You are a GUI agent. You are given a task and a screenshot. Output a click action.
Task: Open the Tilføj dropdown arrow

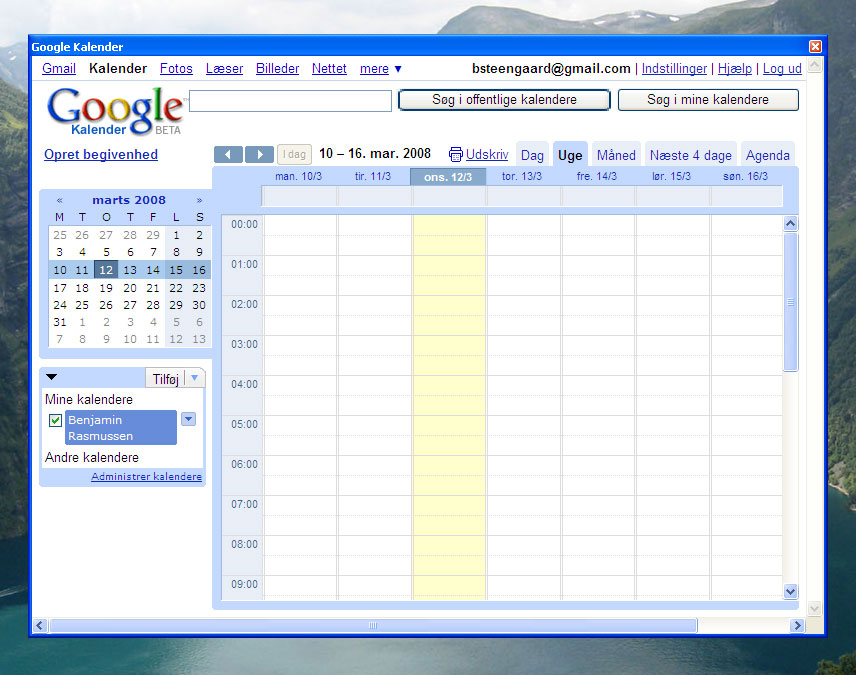click(x=195, y=378)
